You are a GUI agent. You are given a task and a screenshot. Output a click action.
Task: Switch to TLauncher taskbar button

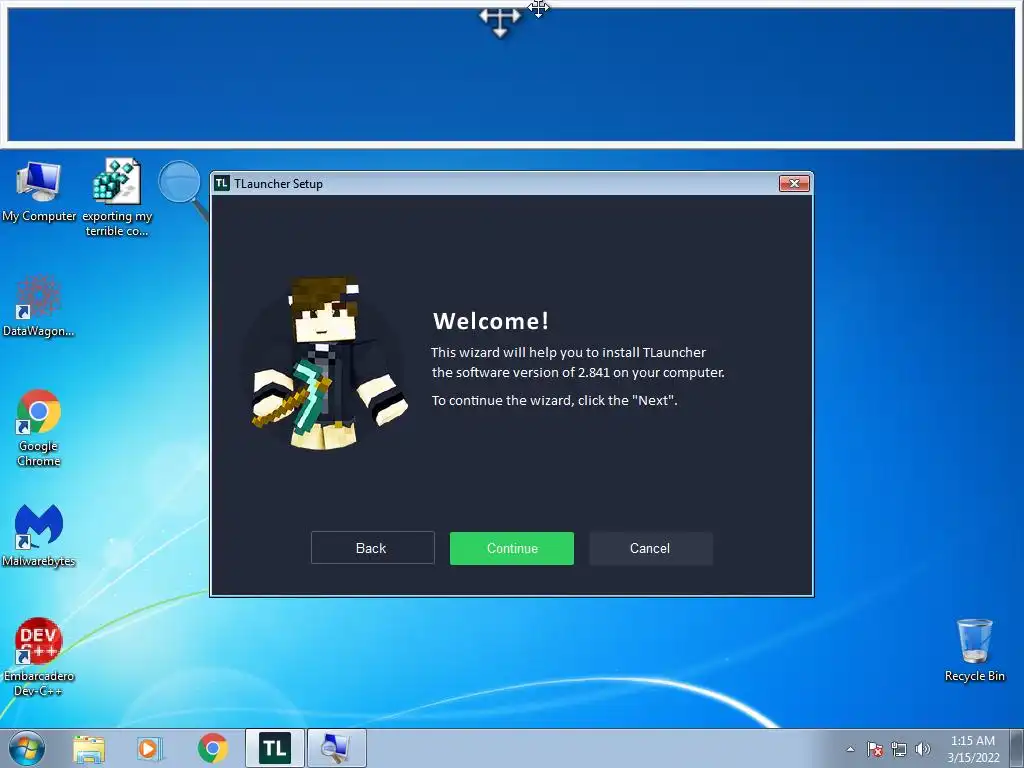coord(274,748)
